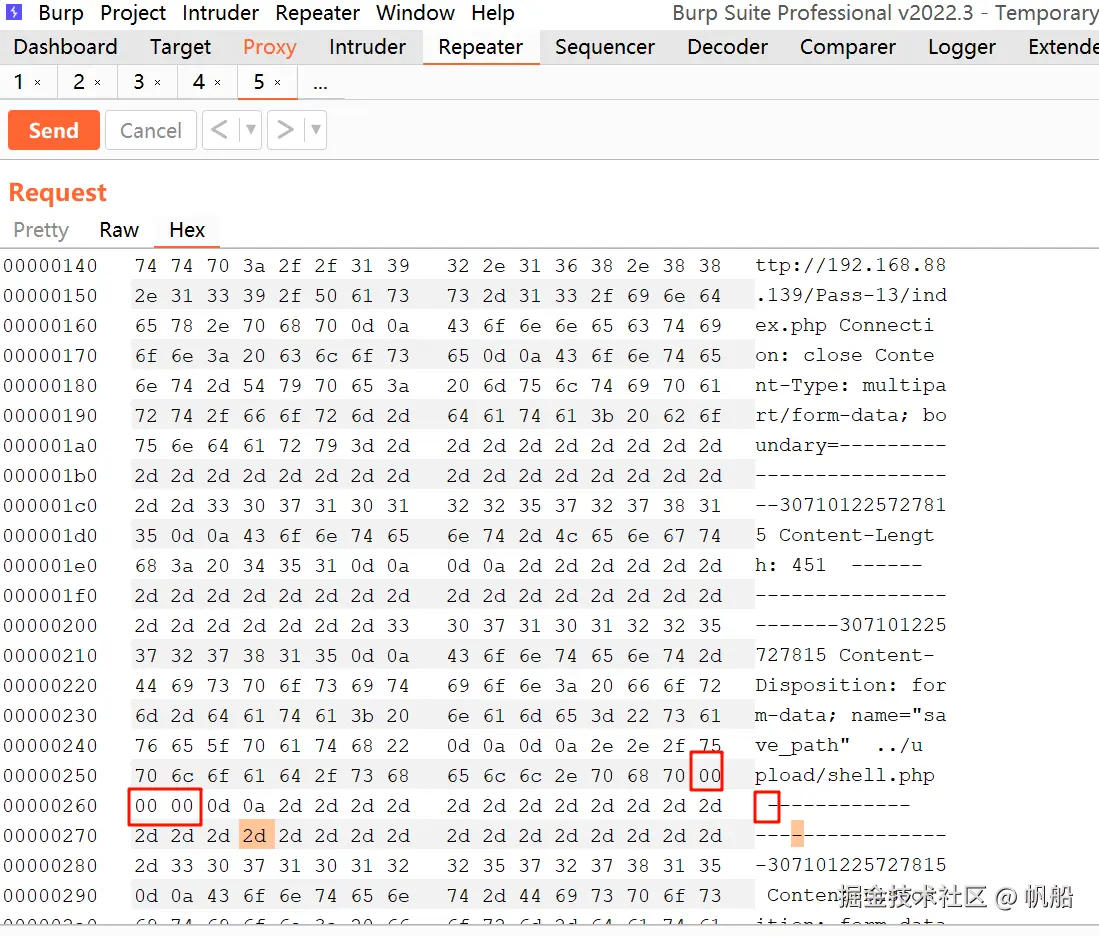Switch request view to Pretty
This screenshot has width=1099, height=936.
[x=41, y=230]
